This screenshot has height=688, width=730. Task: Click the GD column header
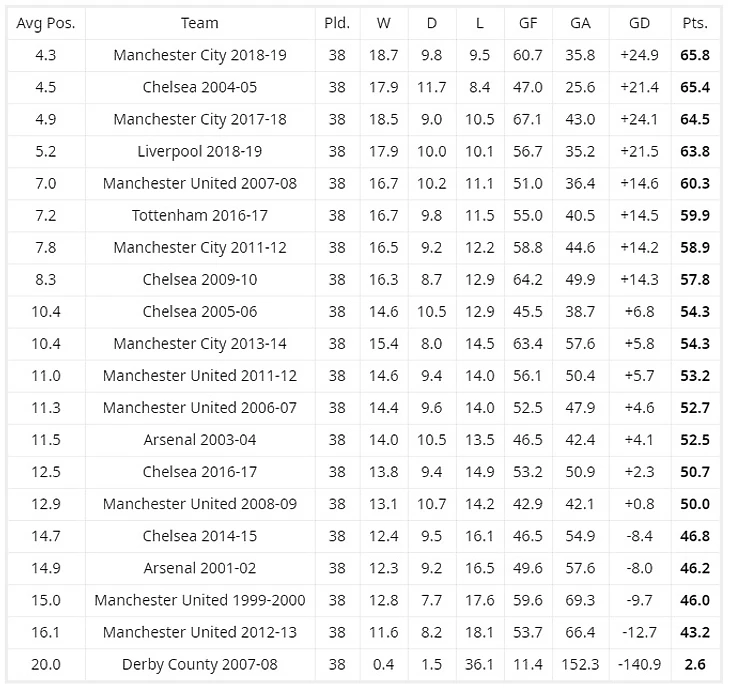point(639,23)
